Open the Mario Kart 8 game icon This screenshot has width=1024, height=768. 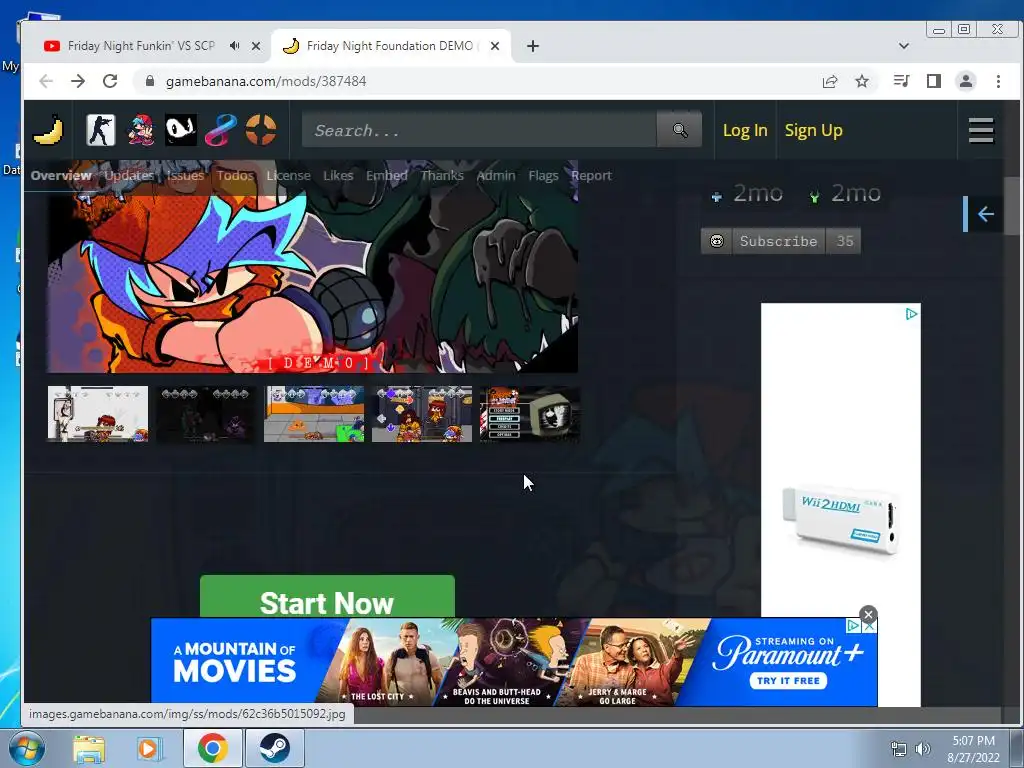click(221, 130)
